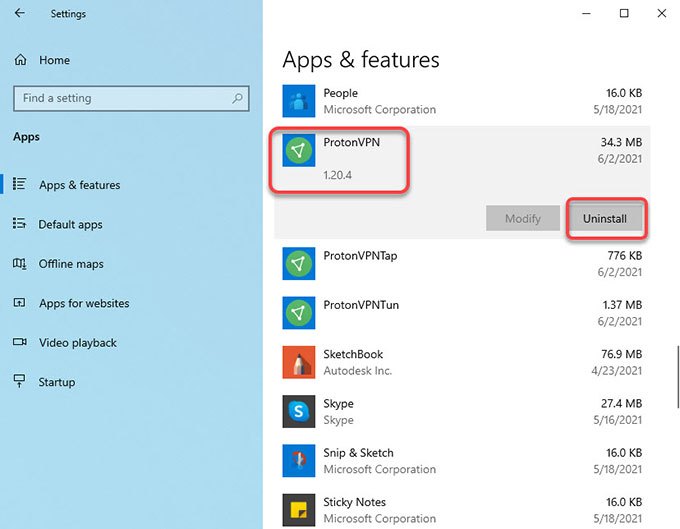Image resolution: width=680 pixels, height=529 pixels.
Task: Click the 776 KB size value
Action: pos(624,256)
